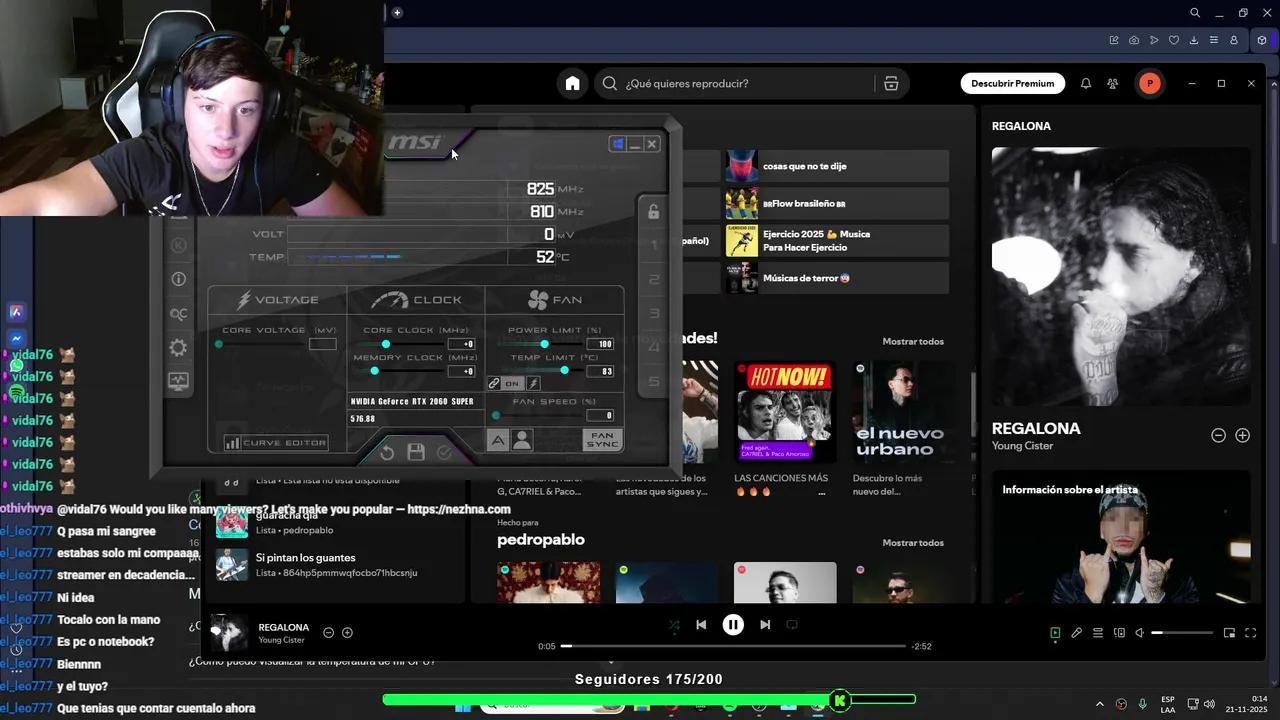Image resolution: width=1280 pixels, height=720 pixels.
Task: Toggle temp limit priority lightning icon
Action: tap(533, 384)
